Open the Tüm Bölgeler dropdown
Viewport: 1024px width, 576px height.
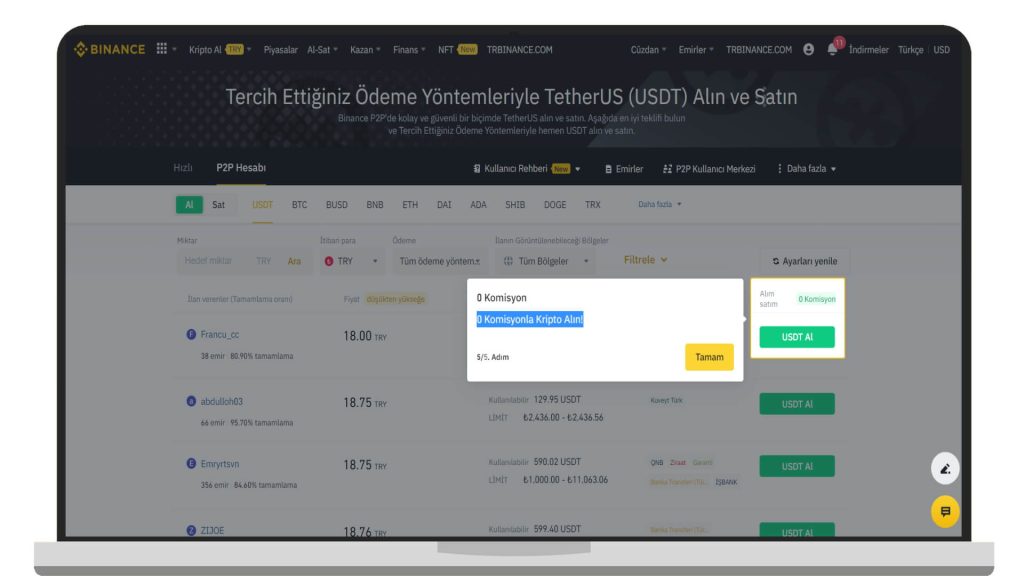coord(546,261)
